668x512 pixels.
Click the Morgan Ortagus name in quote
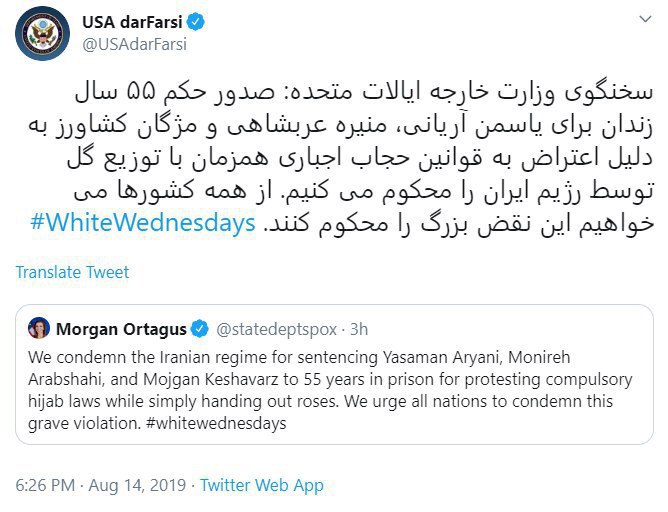pyautogui.click(x=121, y=329)
